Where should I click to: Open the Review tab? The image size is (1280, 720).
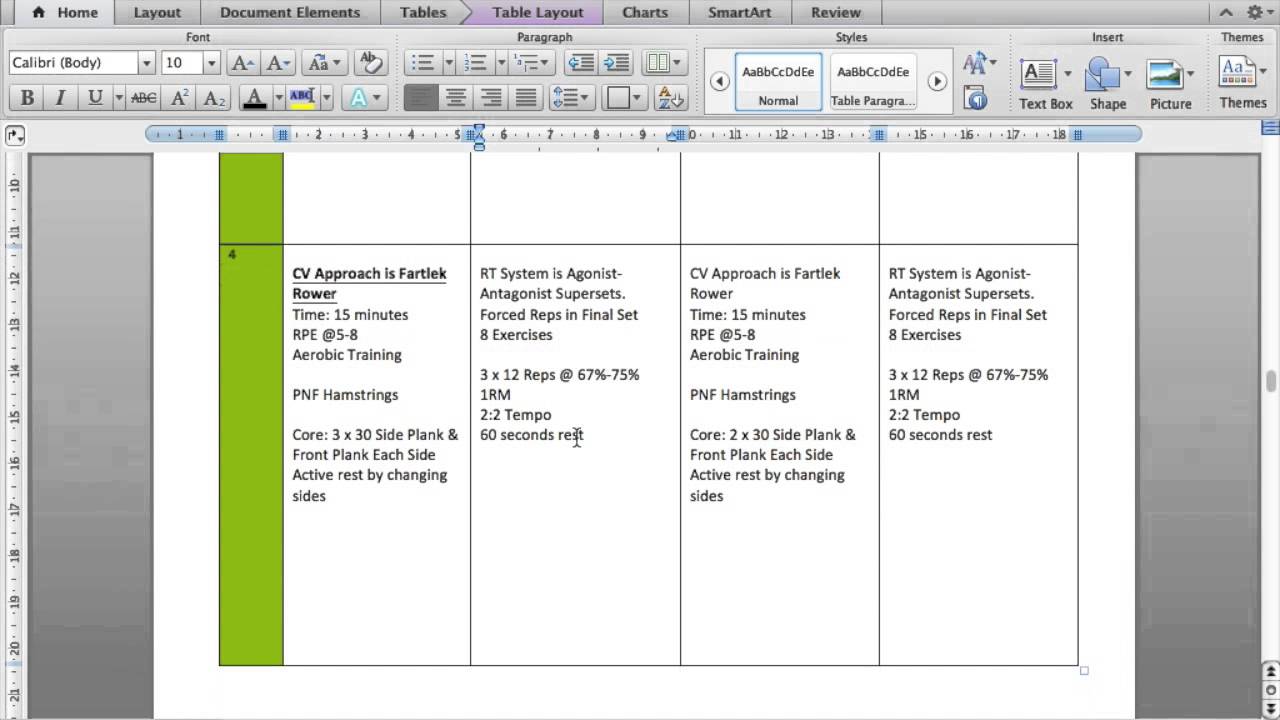[x=836, y=13]
